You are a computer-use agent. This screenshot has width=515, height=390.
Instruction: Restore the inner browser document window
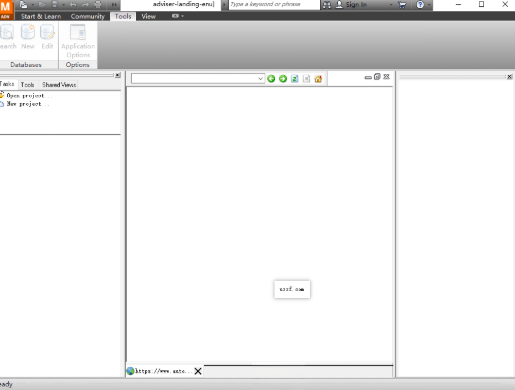pos(377,77)
